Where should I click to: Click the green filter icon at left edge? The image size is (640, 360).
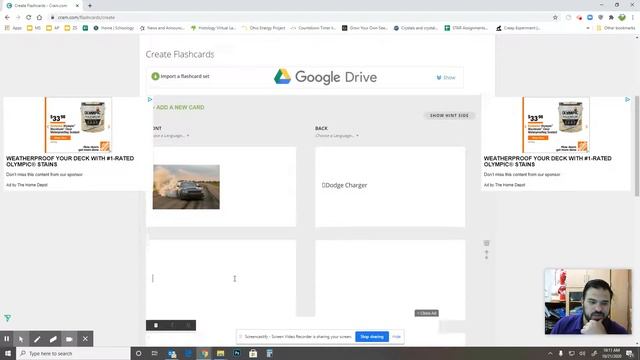pyautogui.click(x=7, y=318)
